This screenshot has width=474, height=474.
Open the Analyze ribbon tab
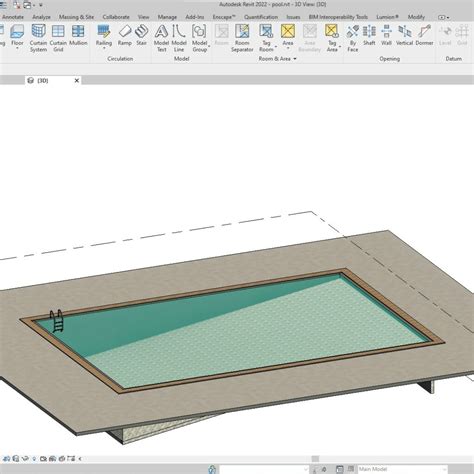click(x=41, y=17)
